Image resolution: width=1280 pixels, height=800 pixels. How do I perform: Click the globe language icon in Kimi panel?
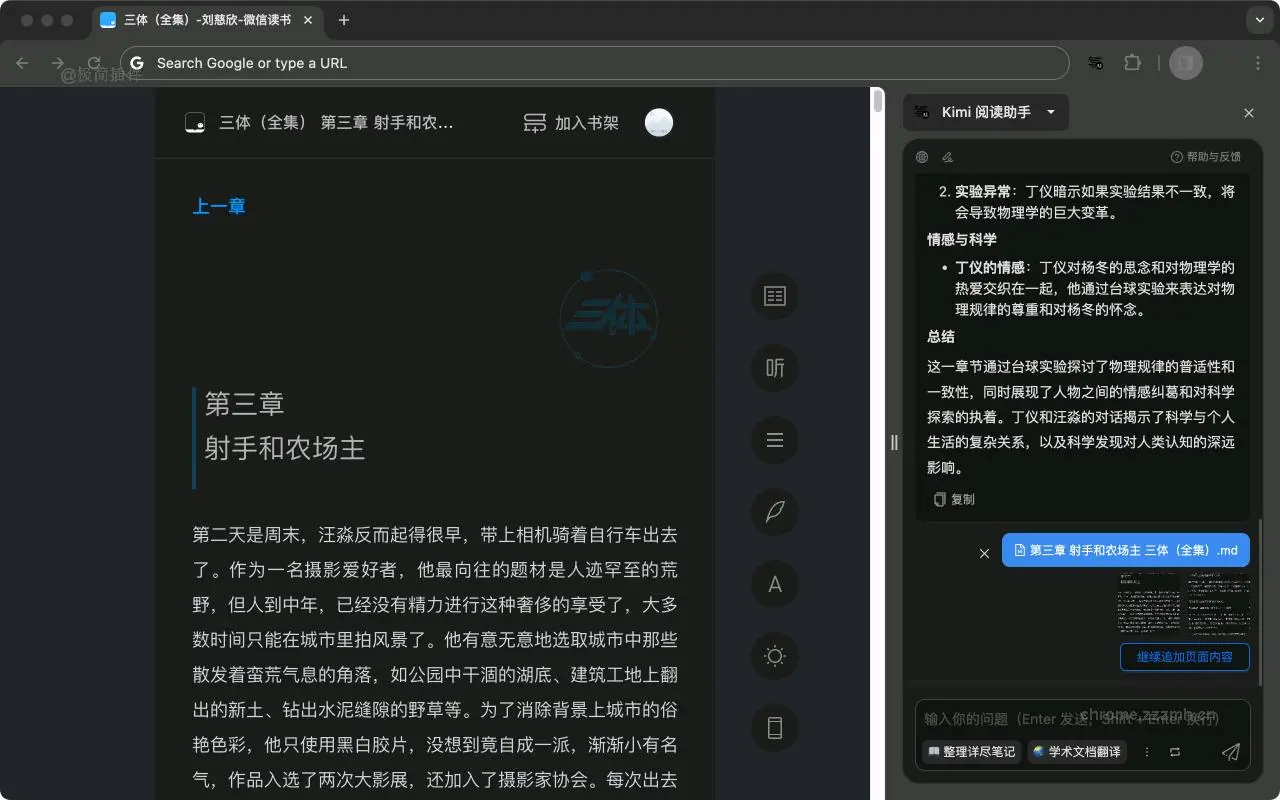[x=922, y=157]
